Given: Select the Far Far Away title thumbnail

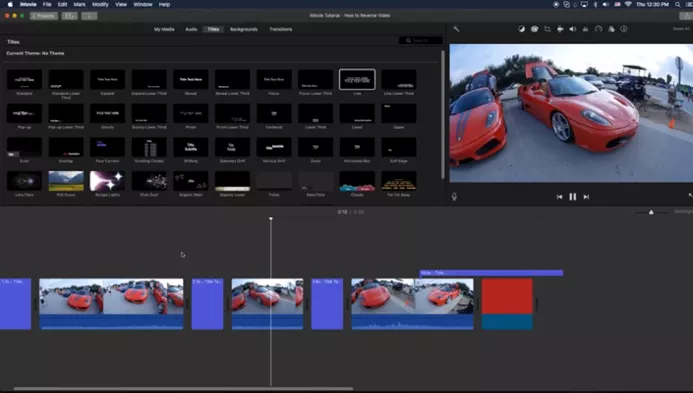Looking at the screenshot, I should (x=399, y=181).
